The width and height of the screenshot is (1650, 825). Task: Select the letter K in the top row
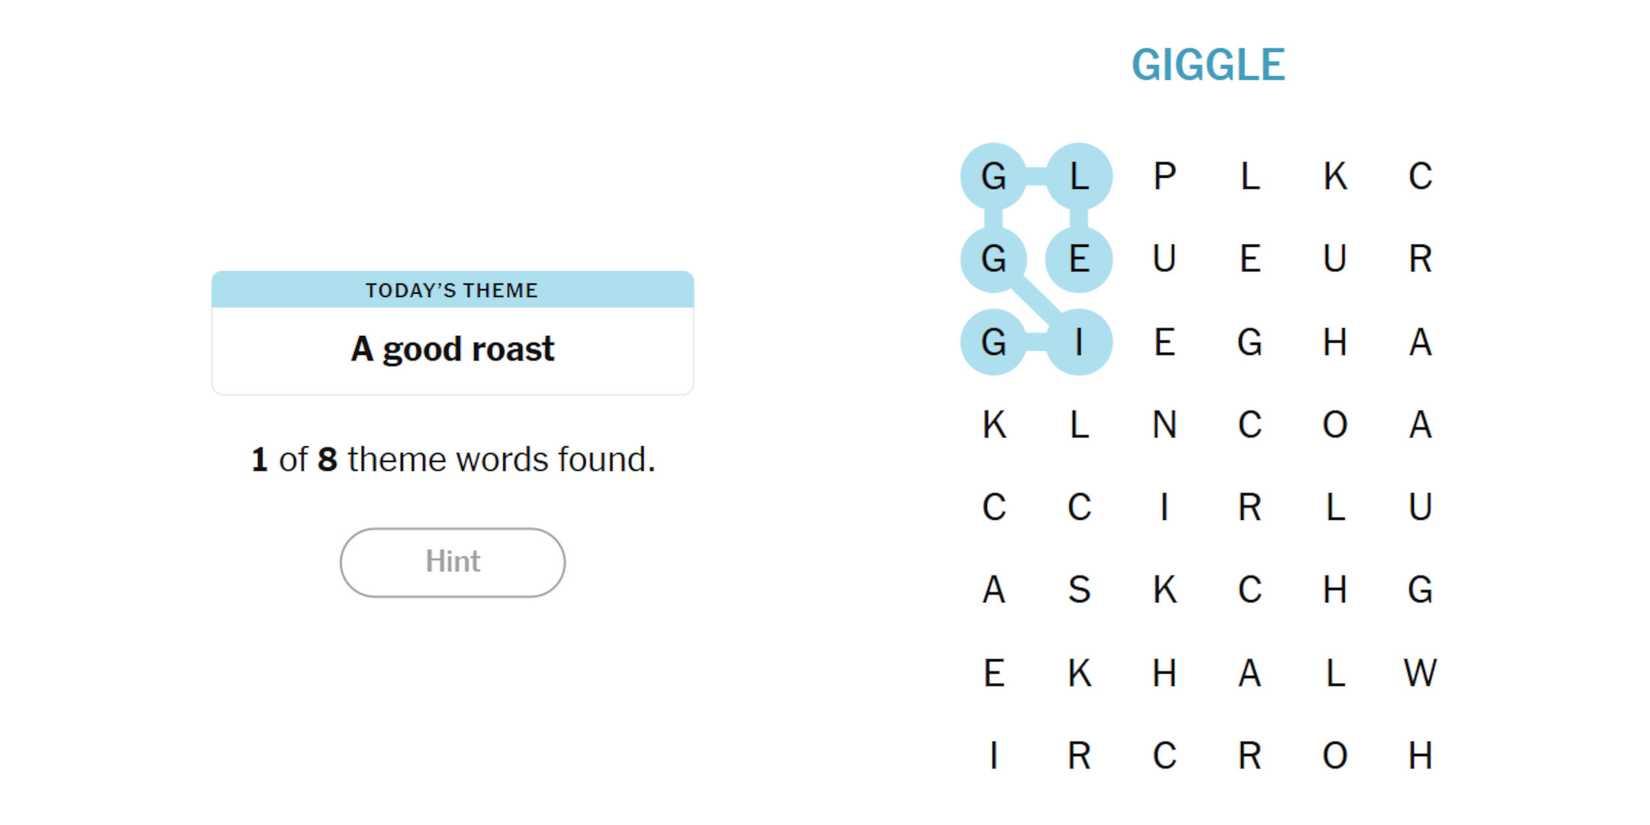tap(1335, 176)
